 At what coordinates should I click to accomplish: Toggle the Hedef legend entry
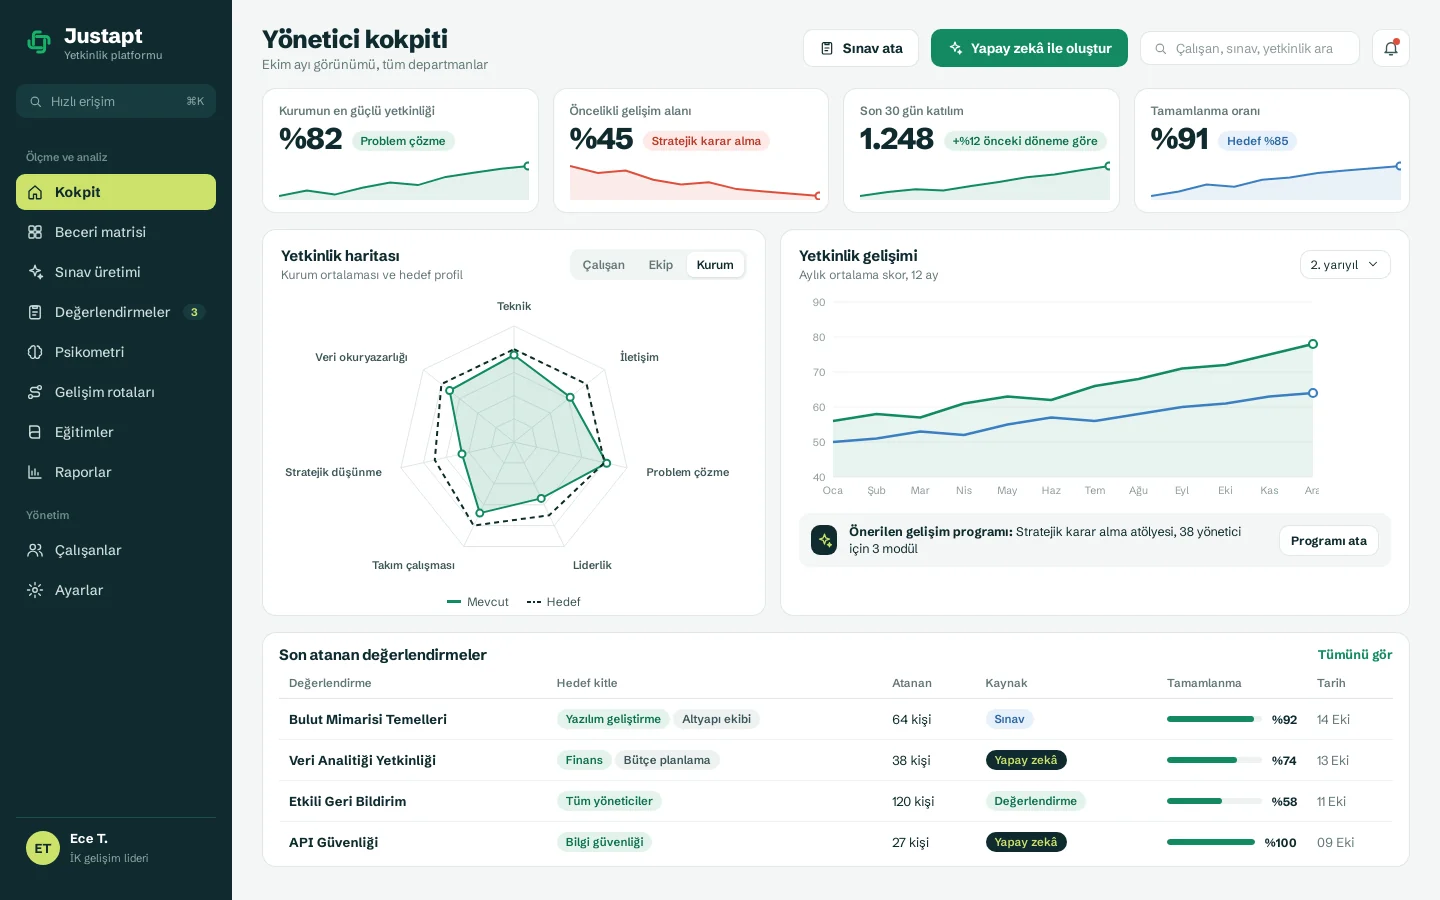click(x=554, y=602)
